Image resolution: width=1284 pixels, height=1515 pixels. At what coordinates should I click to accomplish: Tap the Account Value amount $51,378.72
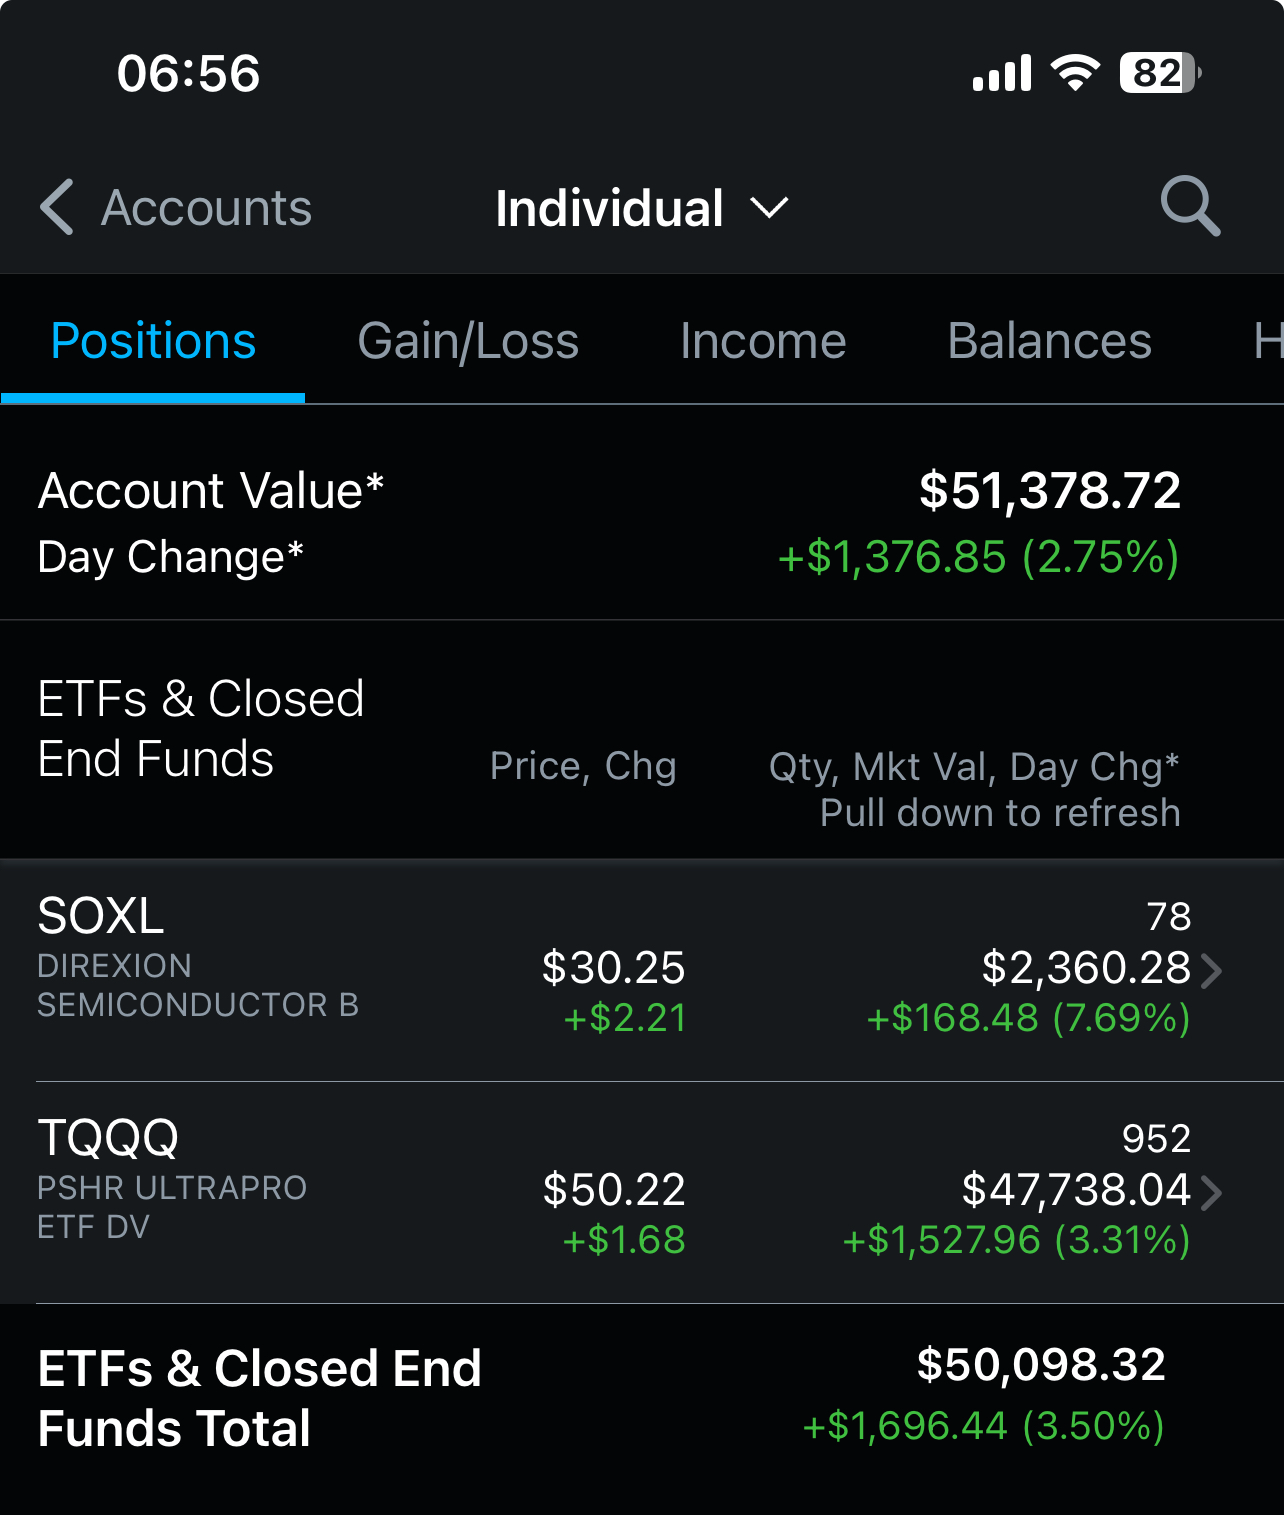1050,491
